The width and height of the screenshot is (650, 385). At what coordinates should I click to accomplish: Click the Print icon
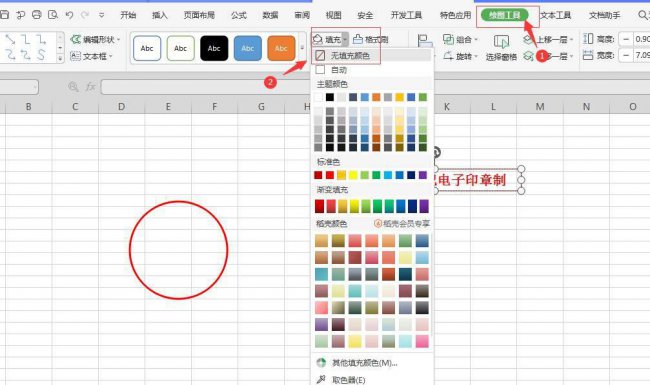(x=36, y=15)
